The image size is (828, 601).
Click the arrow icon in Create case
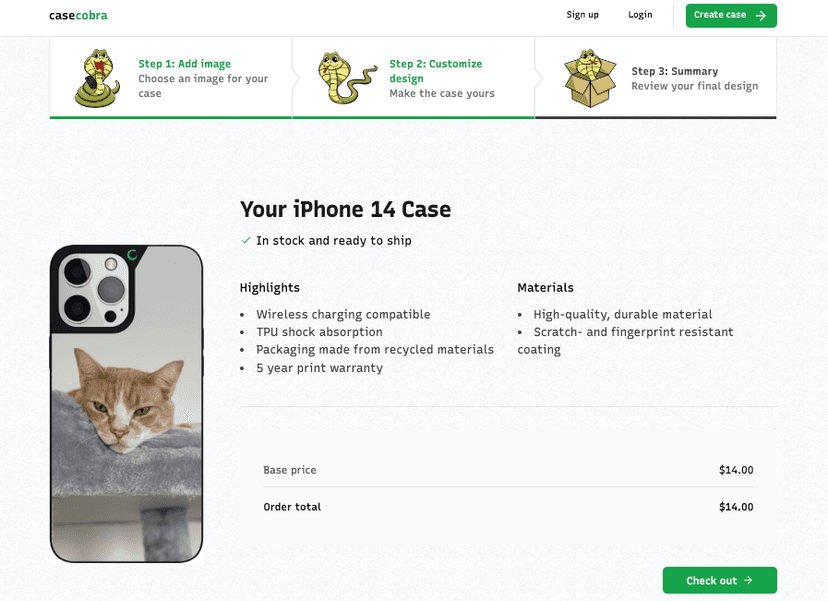(x=760, y=15)
